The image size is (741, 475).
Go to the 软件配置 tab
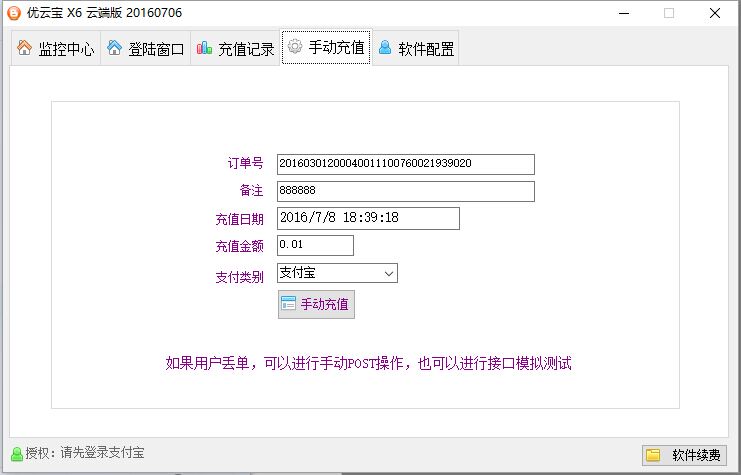[x=416, y=49]
